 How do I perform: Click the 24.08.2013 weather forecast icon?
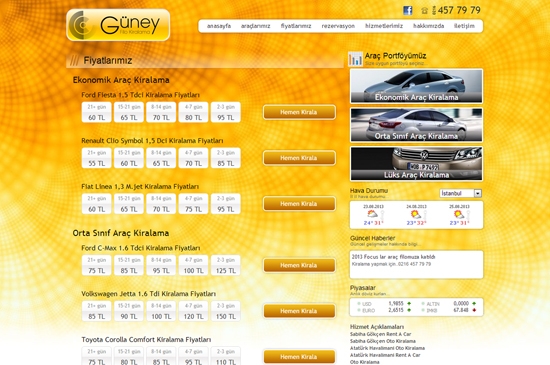click(x=416, y=214)
